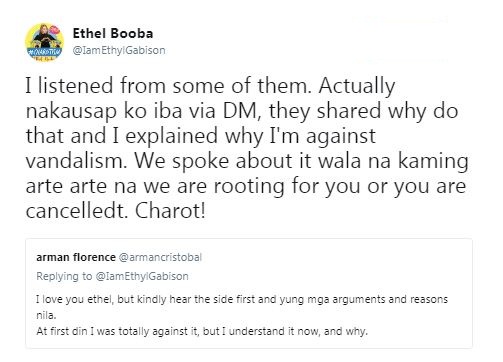Viewport: 503px width, 362px height.
Task: Click the pink badge on avatar's corner
Action: (x=56, y=30)
